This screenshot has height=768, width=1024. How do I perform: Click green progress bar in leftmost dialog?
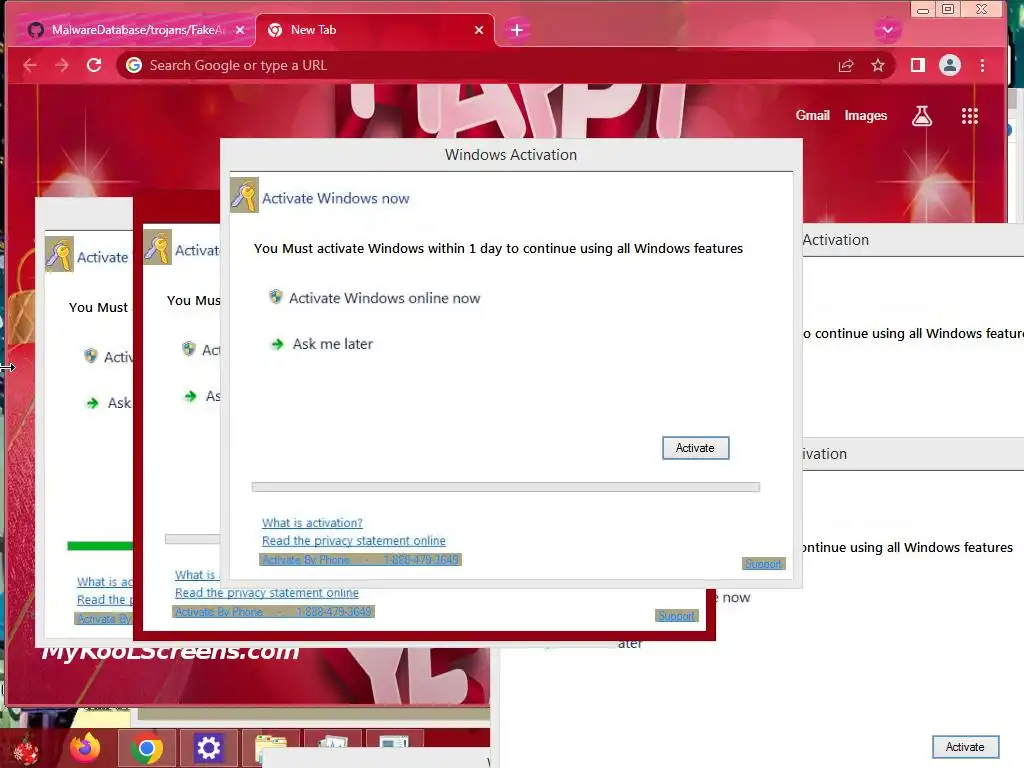(x=100, y=546)
